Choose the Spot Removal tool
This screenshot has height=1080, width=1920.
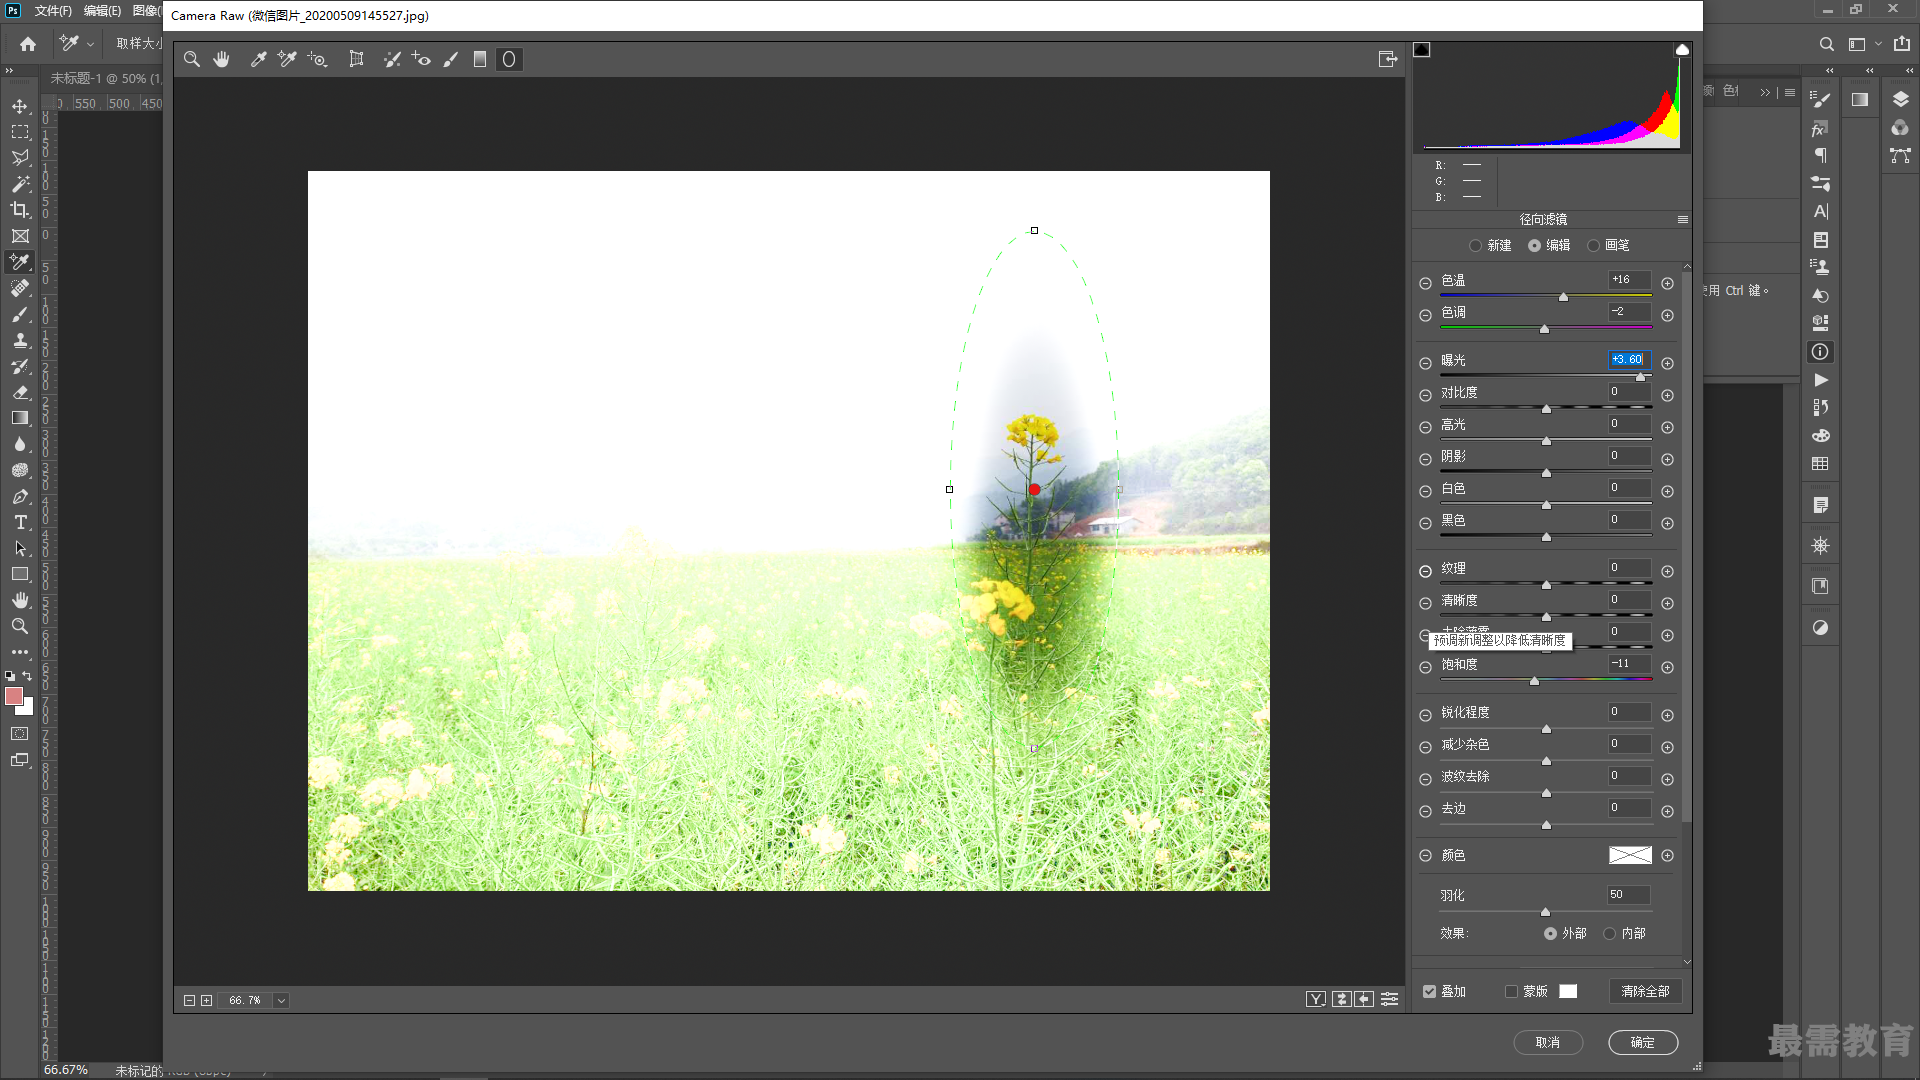click(392, 60)
